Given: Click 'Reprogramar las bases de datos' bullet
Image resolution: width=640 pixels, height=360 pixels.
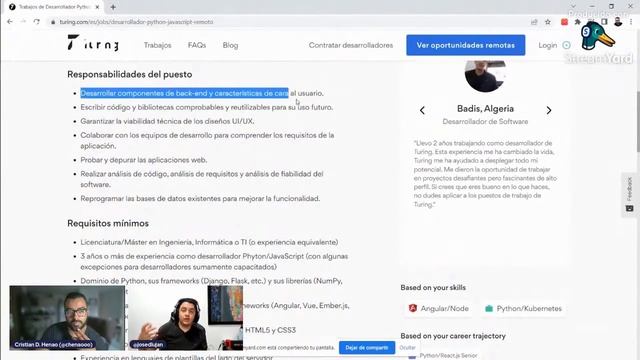Looking at the screenshot, I should [x=200, y=198].
